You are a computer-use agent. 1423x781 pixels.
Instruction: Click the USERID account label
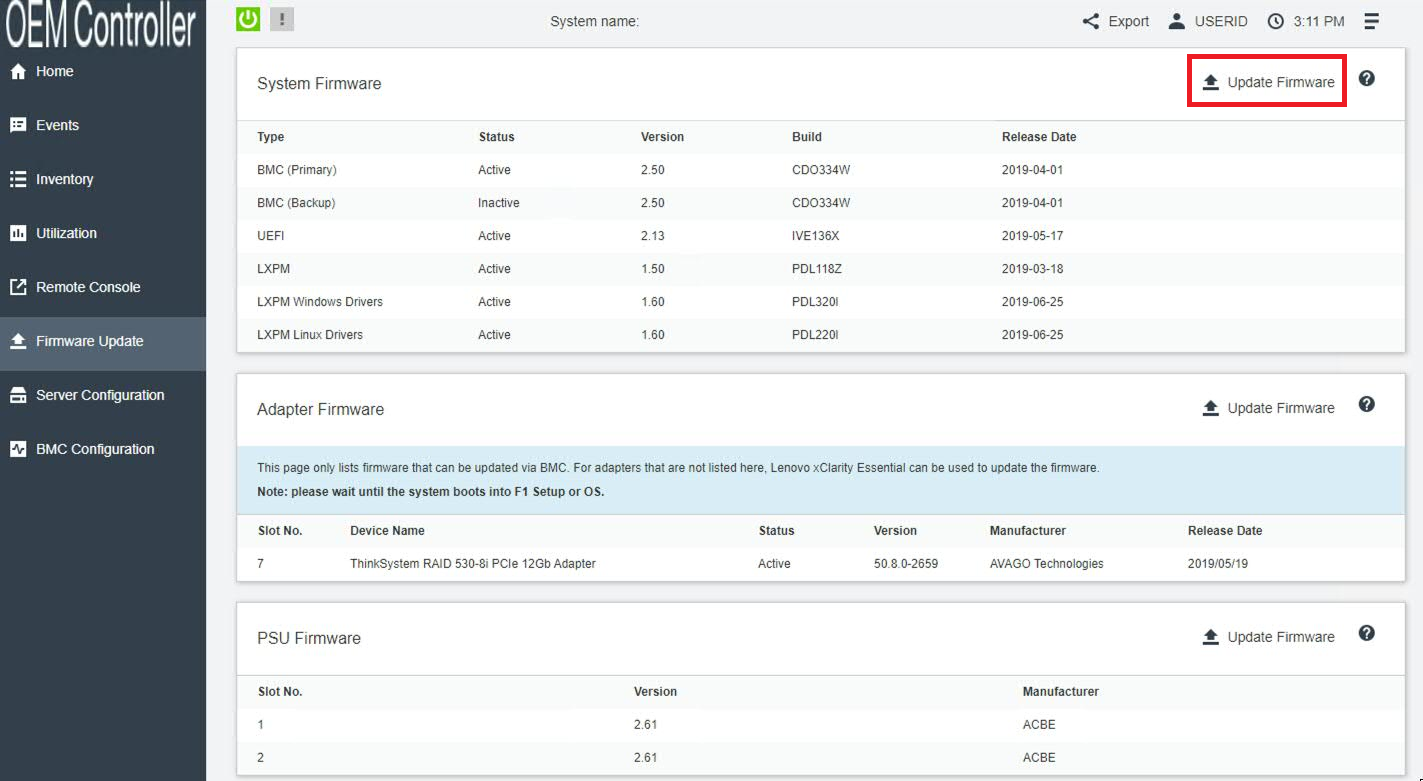(x=1221, y=21)
